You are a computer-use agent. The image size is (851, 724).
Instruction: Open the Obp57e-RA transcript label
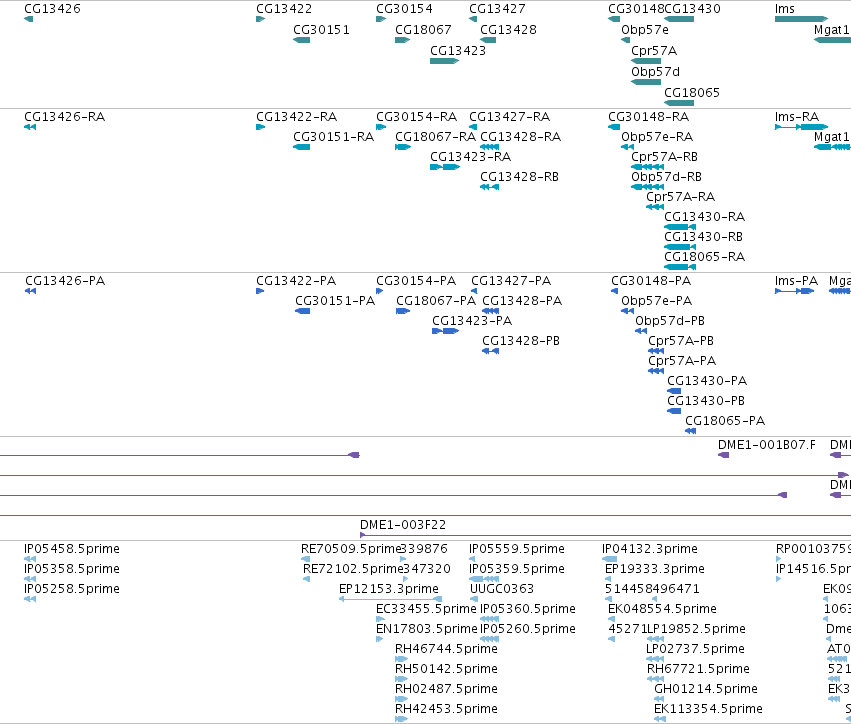tap(657, 137)
